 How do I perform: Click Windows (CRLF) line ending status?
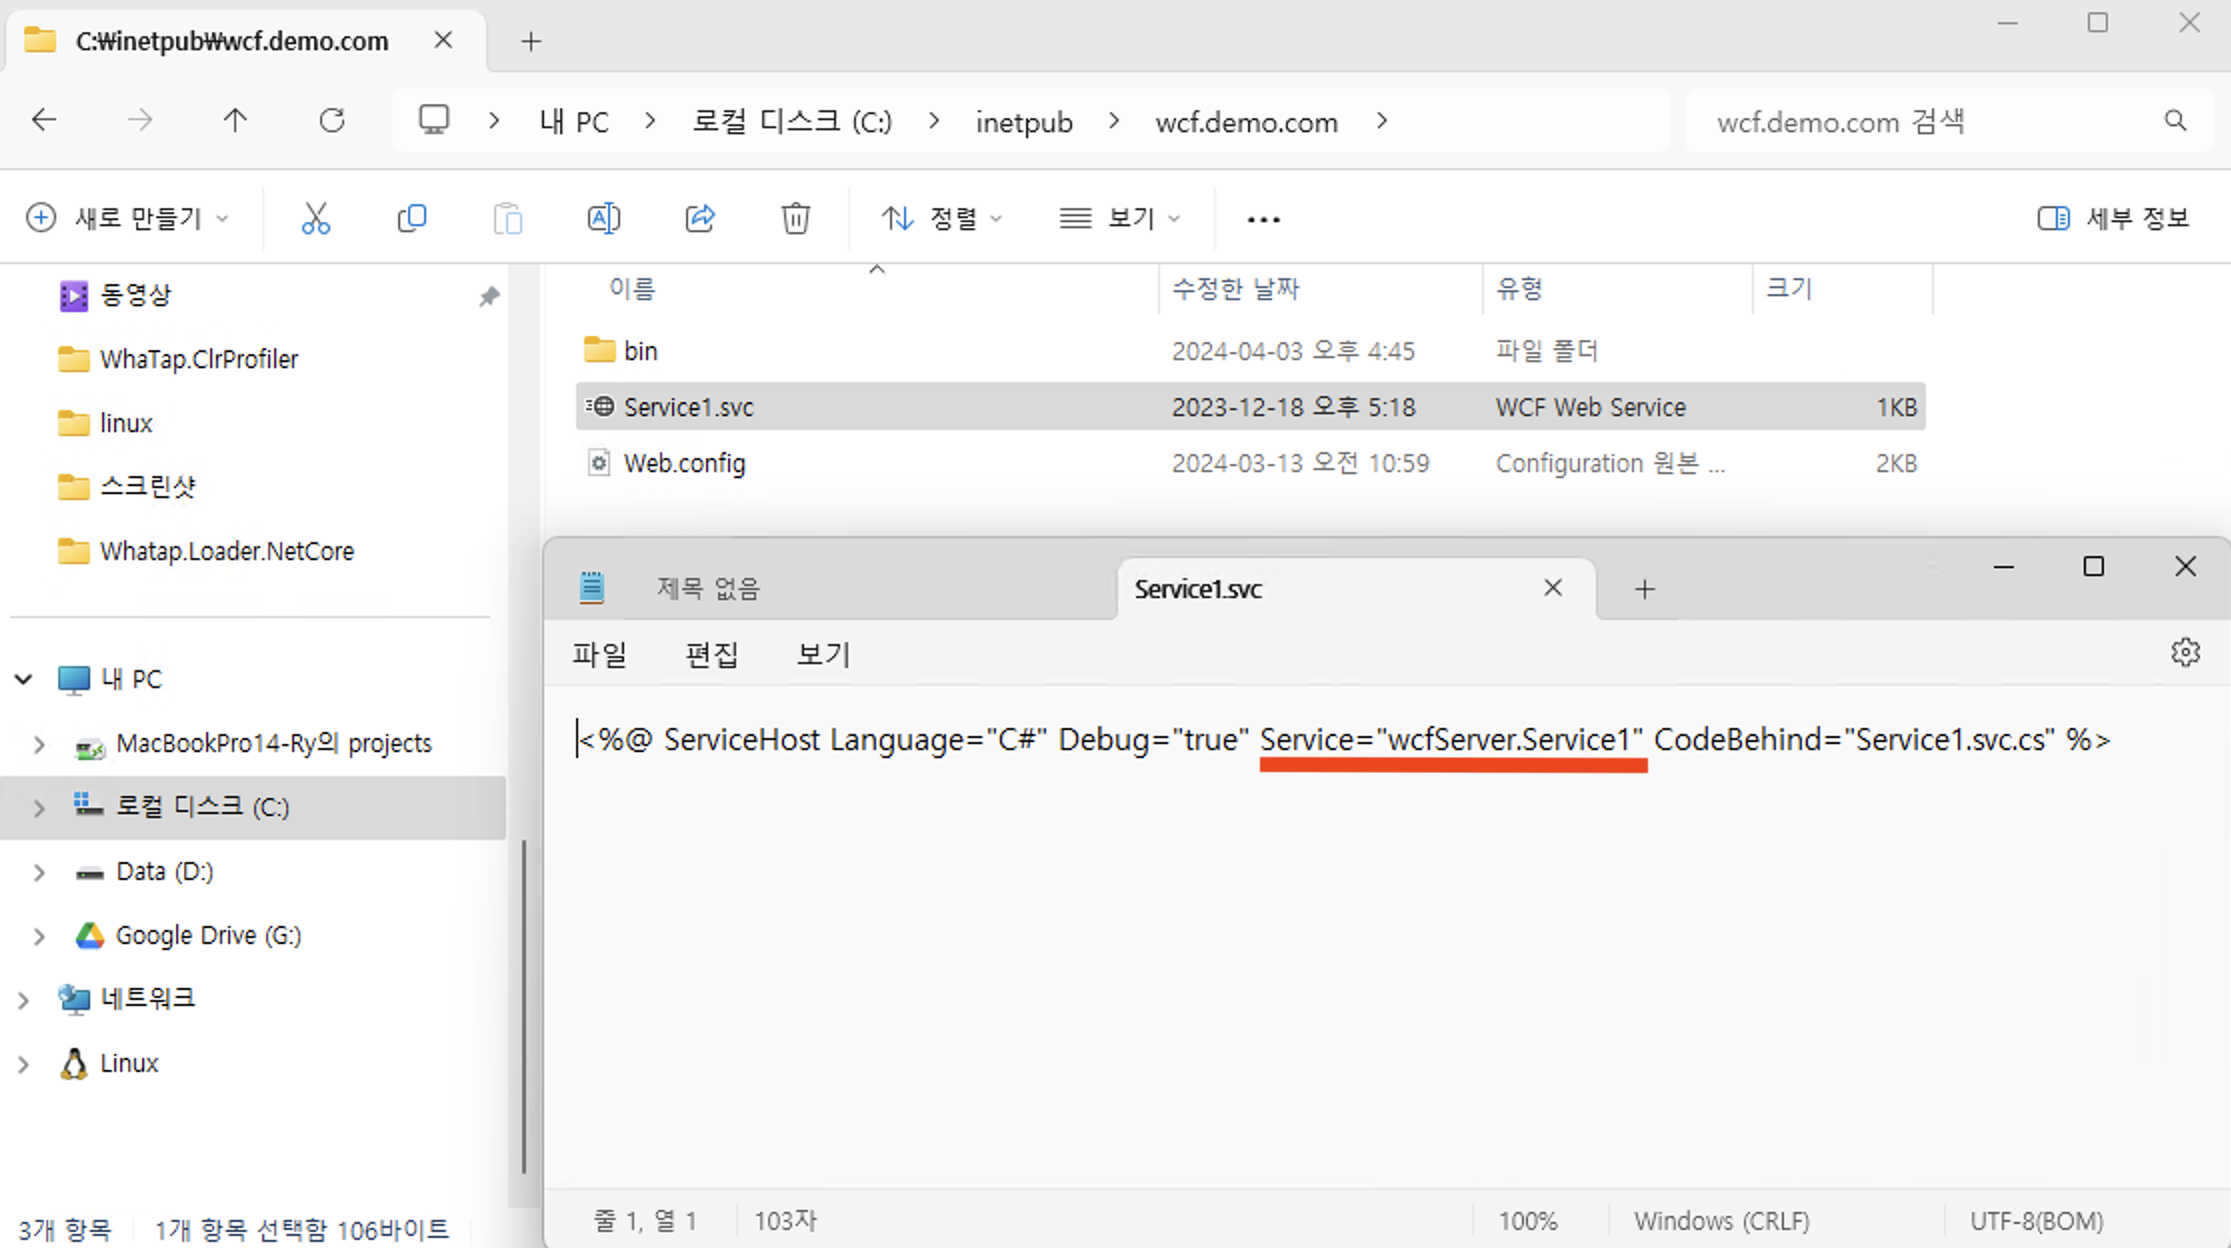coord(1722,1221)
